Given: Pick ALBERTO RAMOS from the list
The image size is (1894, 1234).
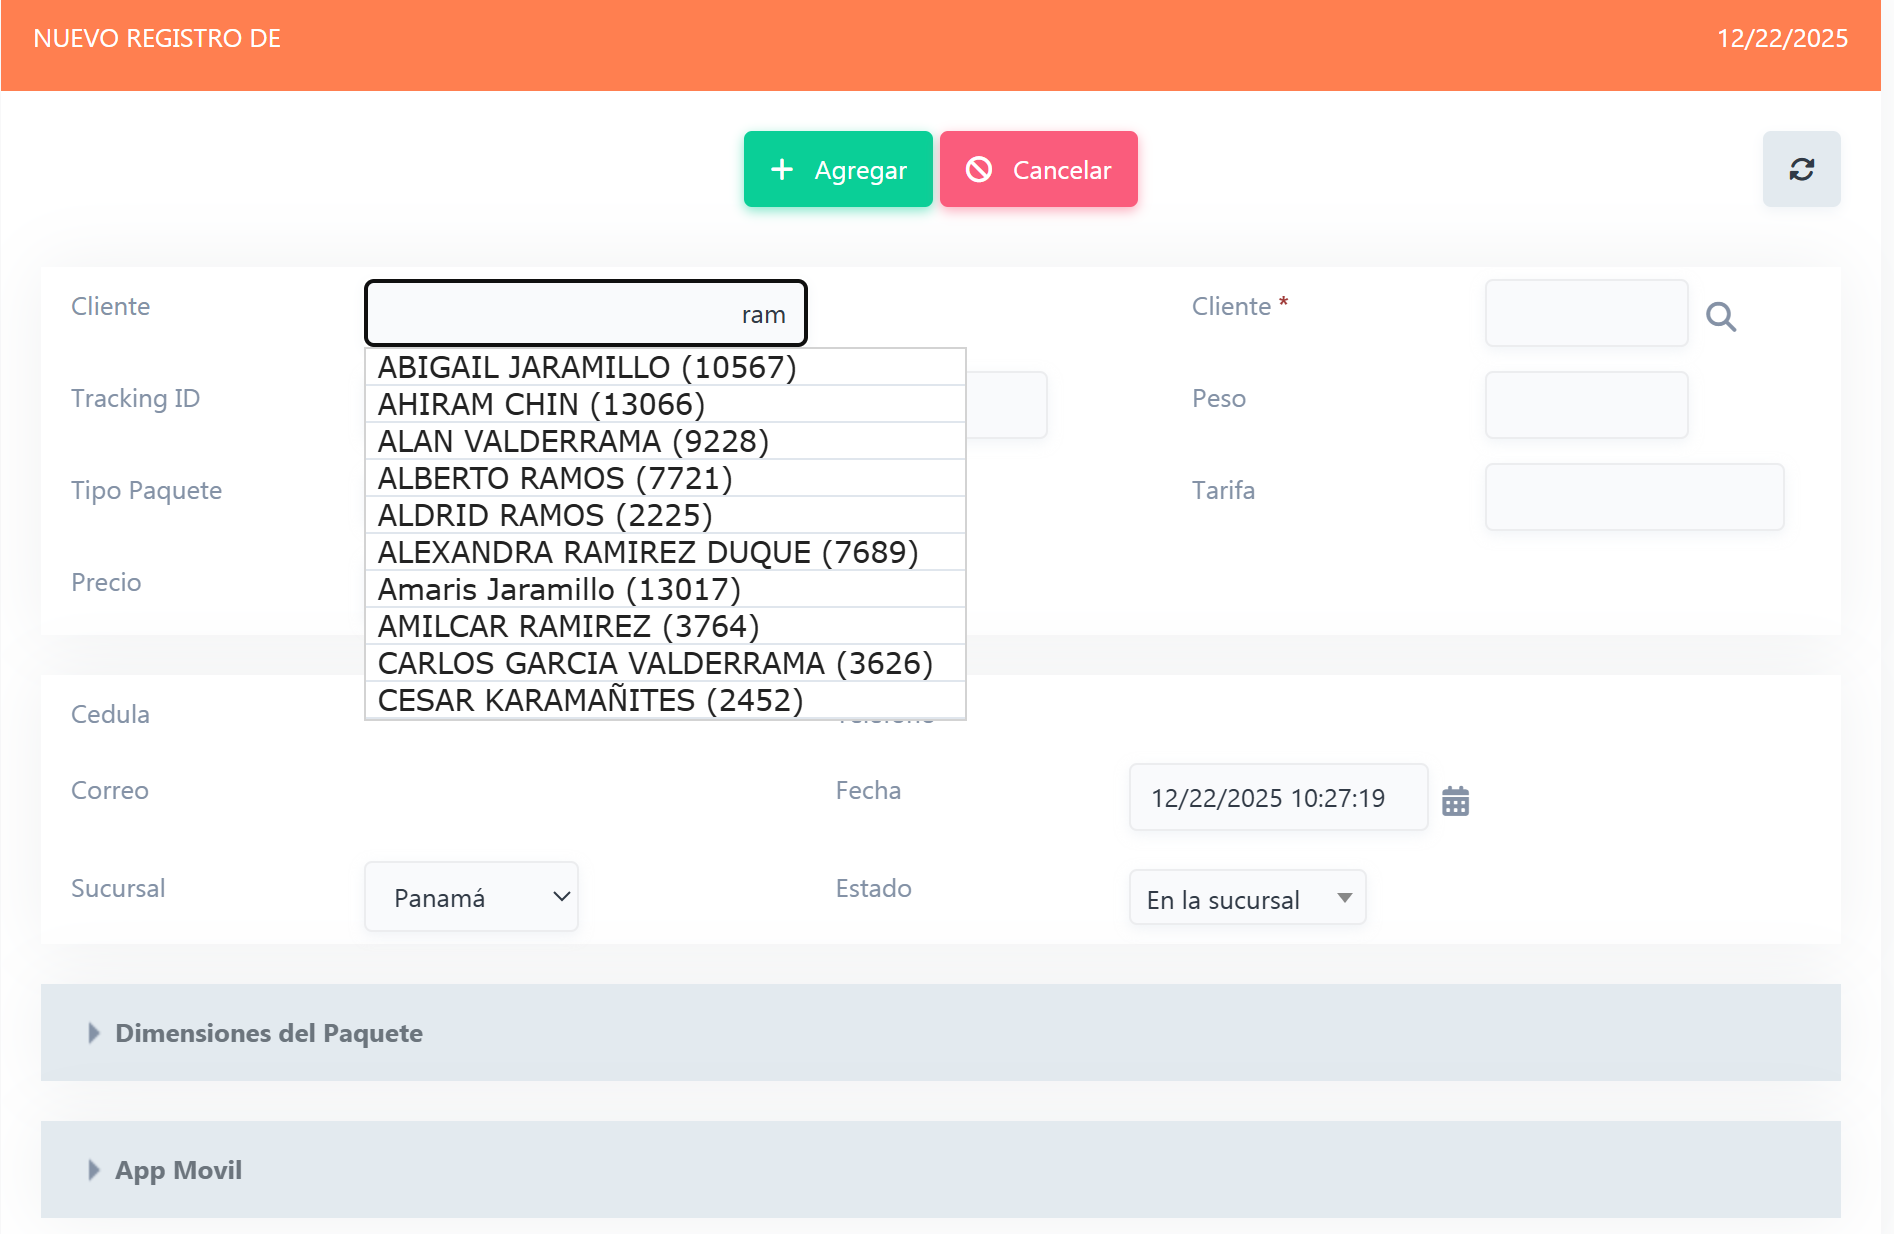Looking at the screenshot, I should pos(555,478).
